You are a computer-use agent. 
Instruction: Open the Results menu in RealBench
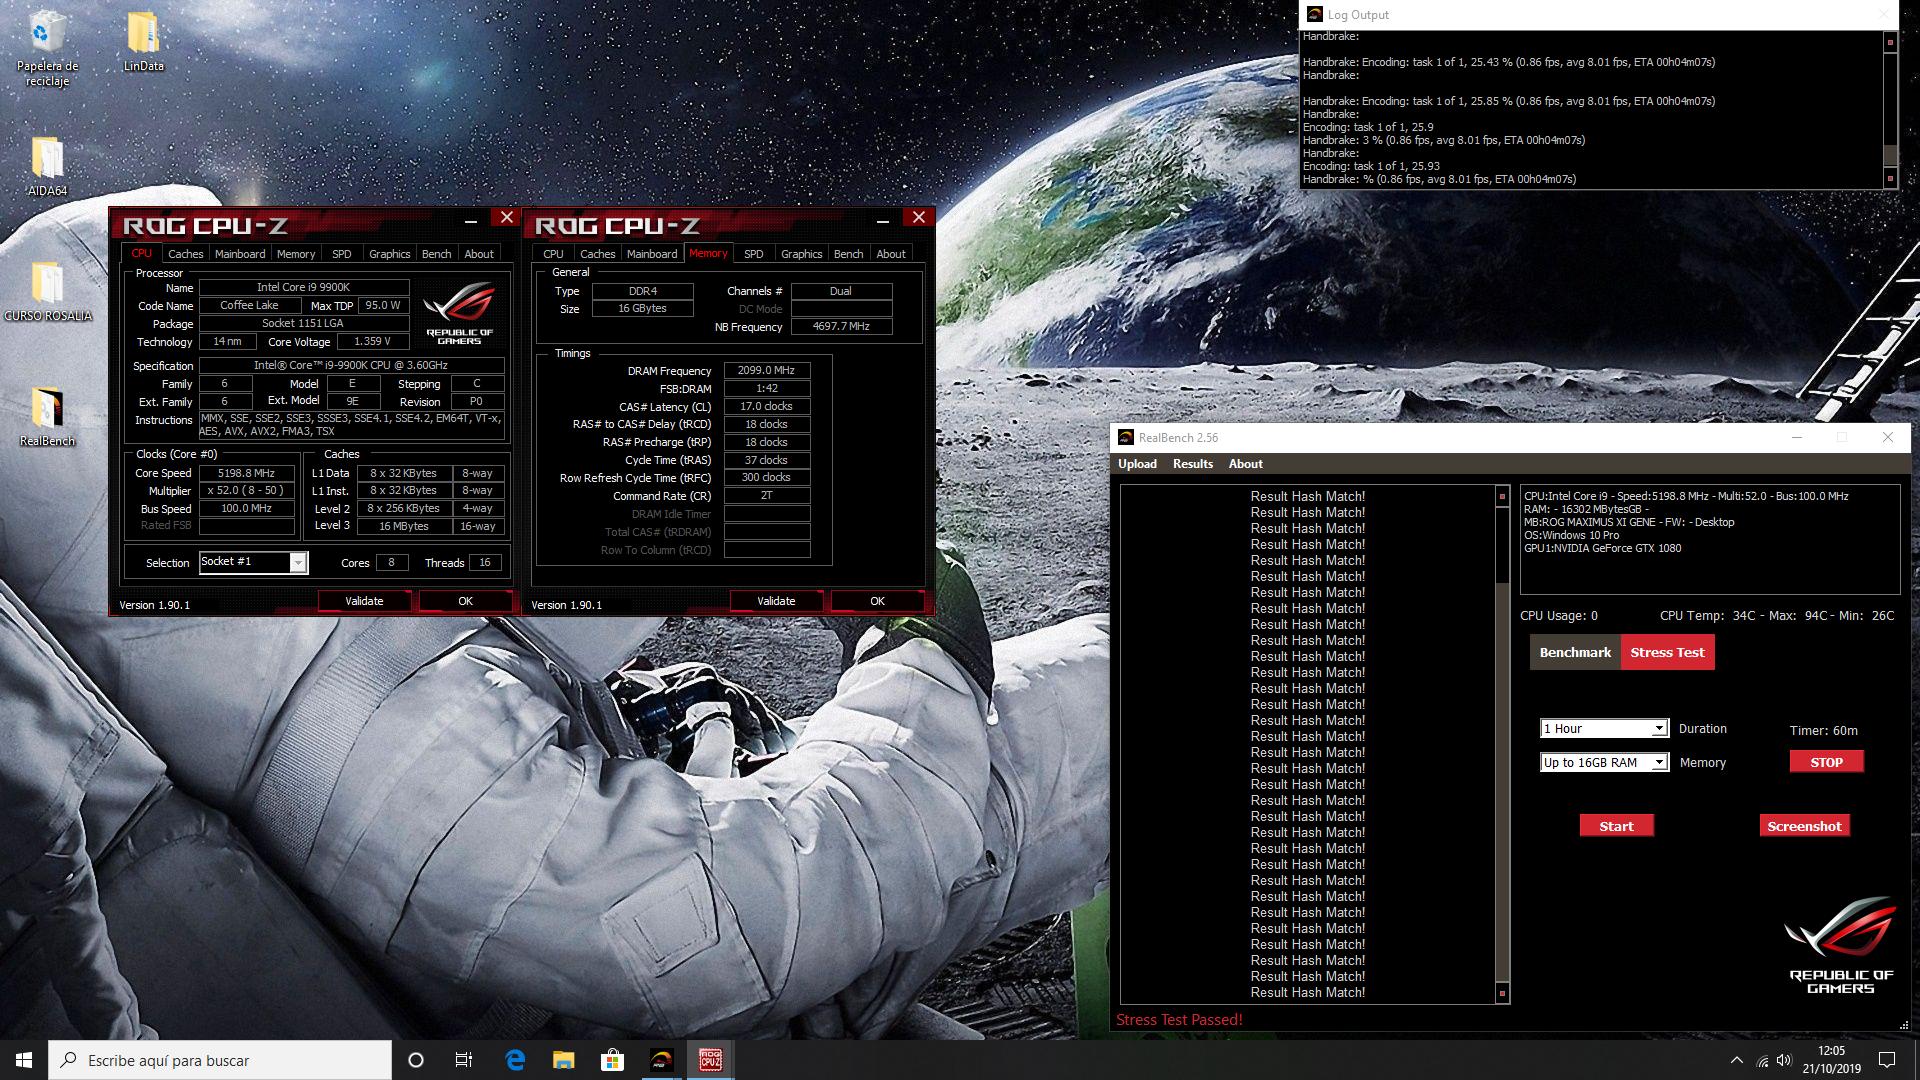point(1192,464)
